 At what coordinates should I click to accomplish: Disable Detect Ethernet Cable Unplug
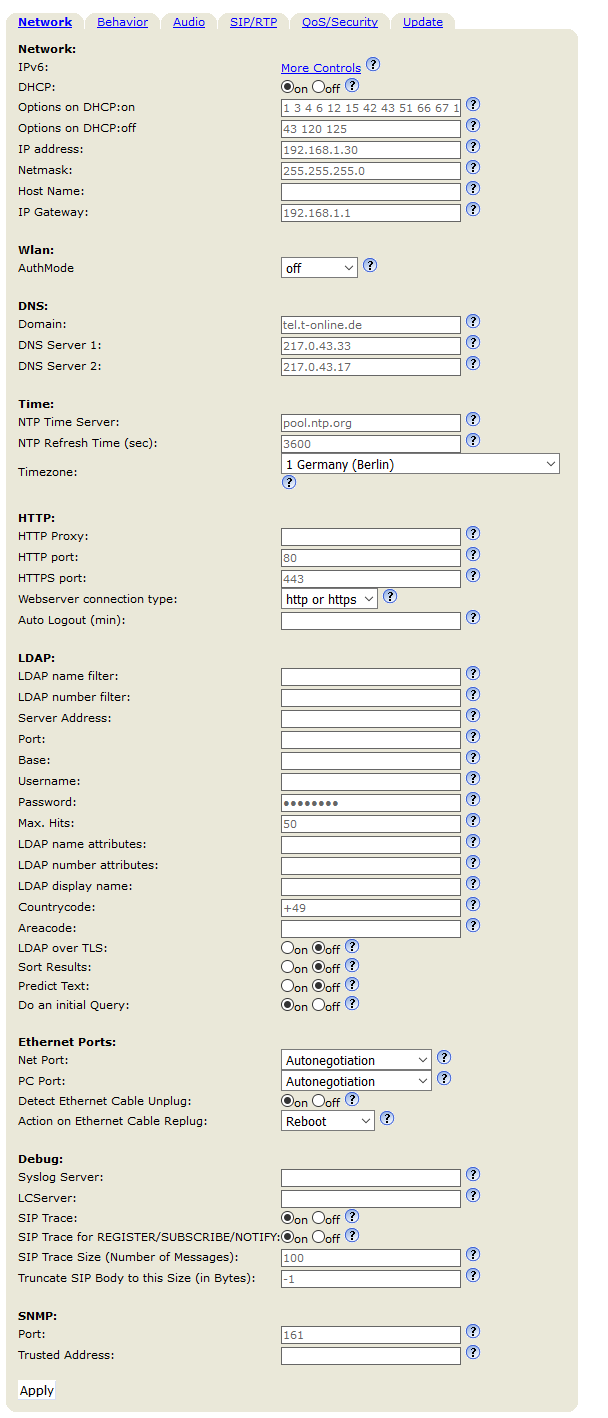pos(319,1101)
